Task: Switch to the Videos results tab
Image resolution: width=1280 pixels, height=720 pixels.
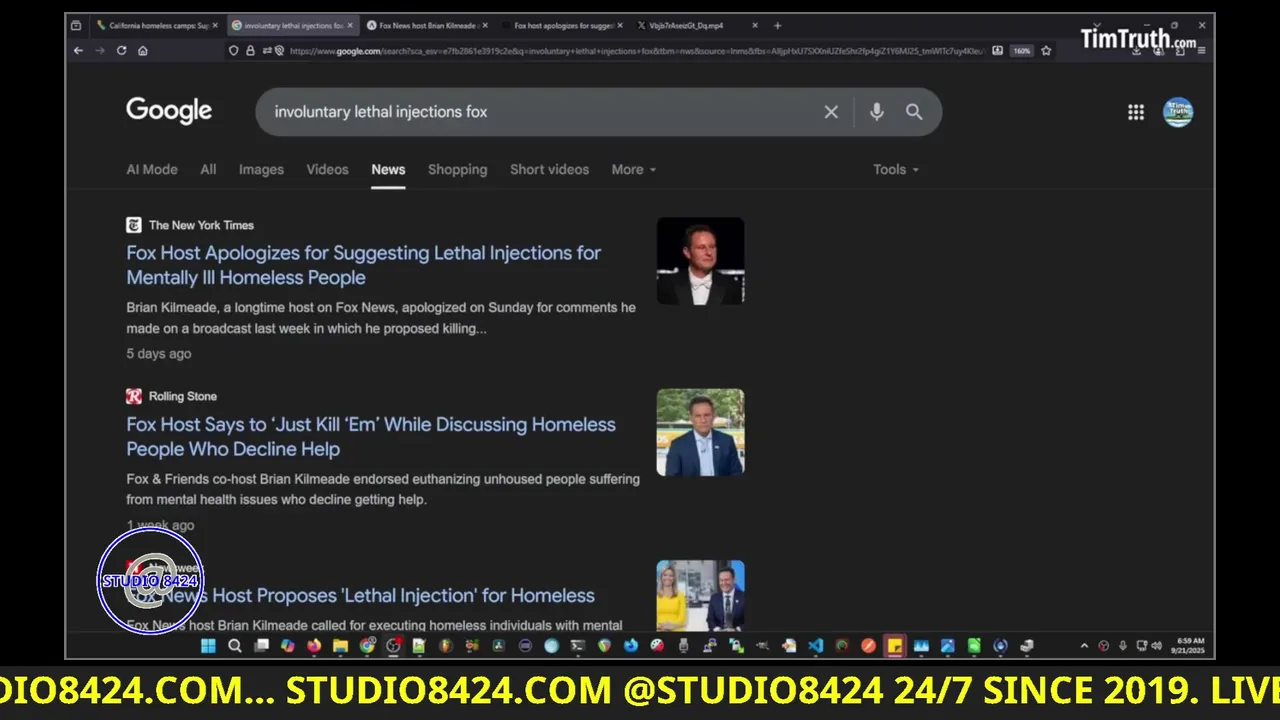Action: coord(327,169)
